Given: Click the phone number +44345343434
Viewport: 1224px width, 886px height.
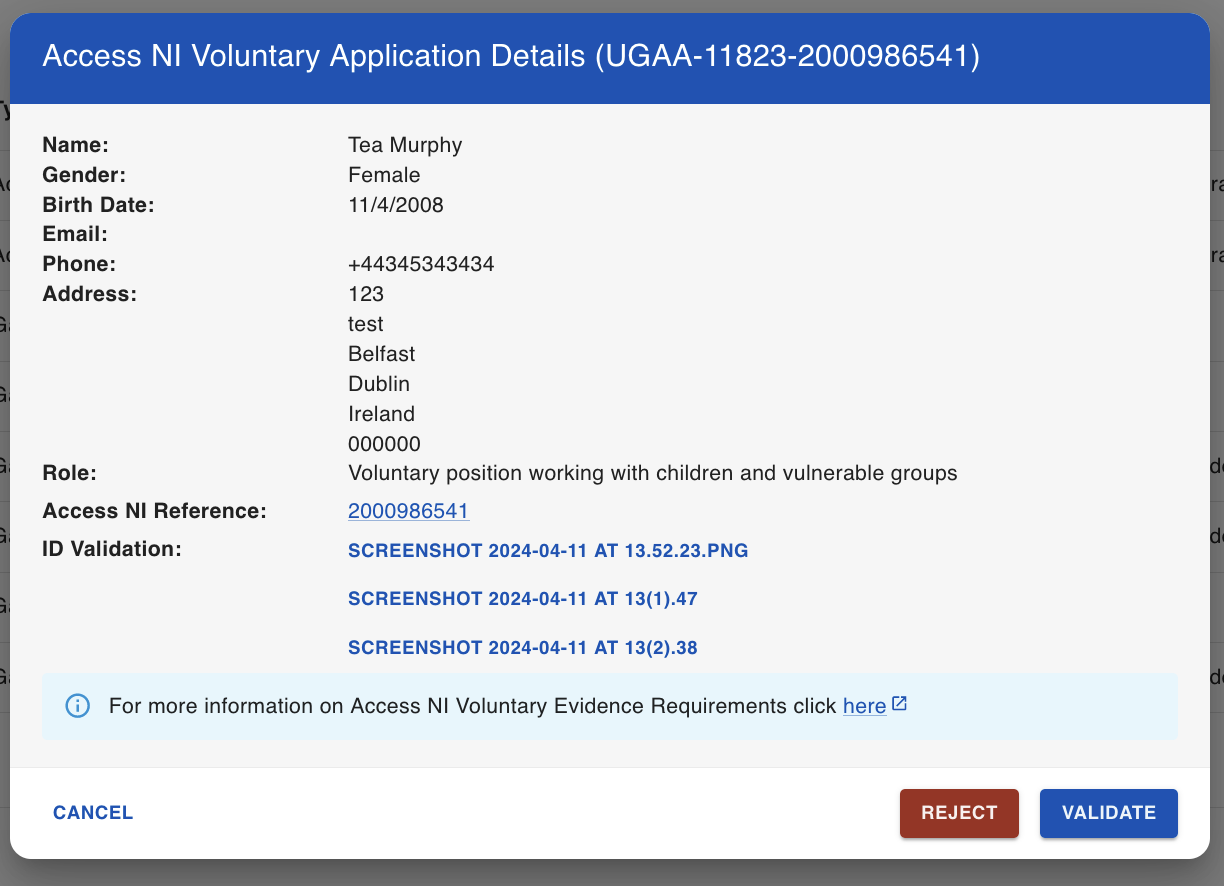Looking at the screenshot, I should pyautogui.click(x=421, y=265).
